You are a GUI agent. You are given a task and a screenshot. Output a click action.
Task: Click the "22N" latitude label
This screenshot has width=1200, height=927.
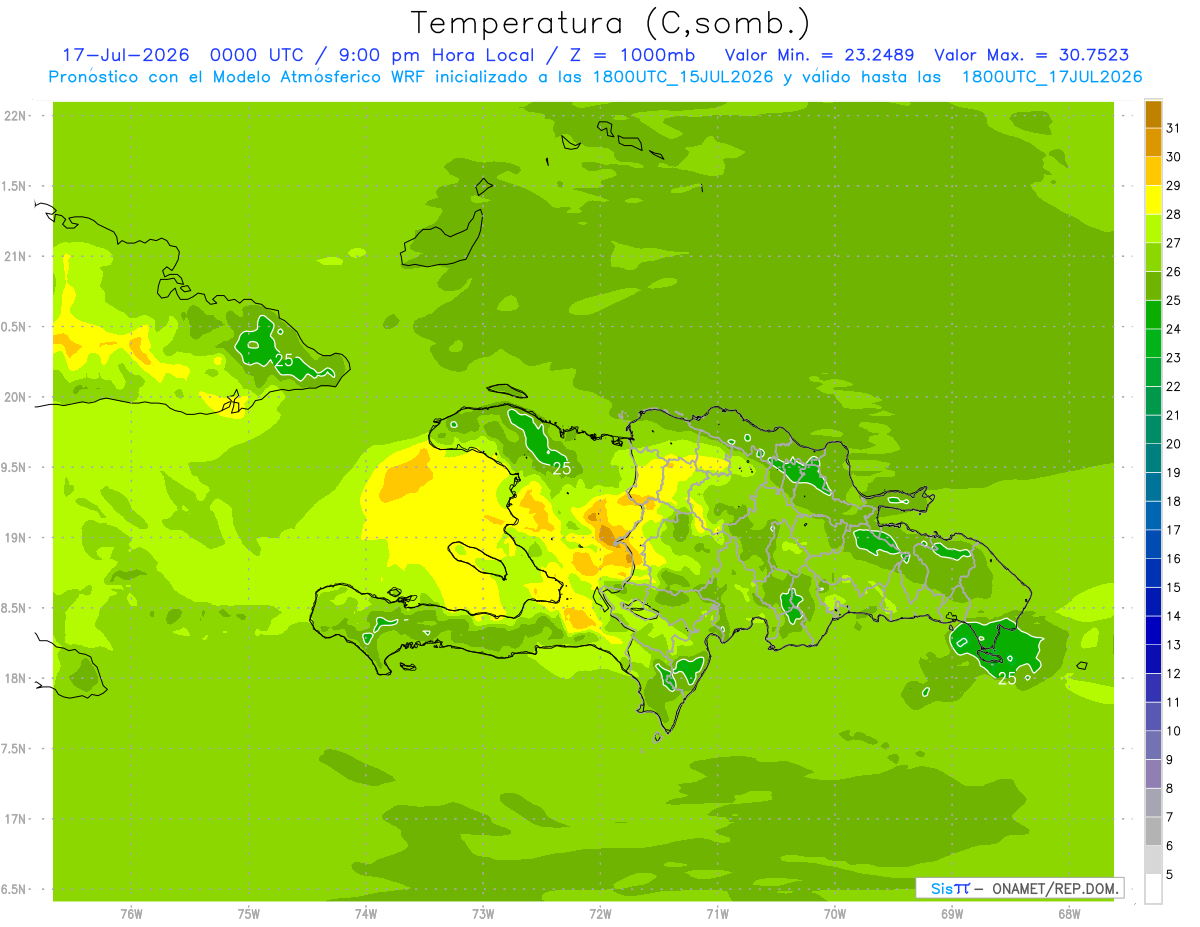15,116
